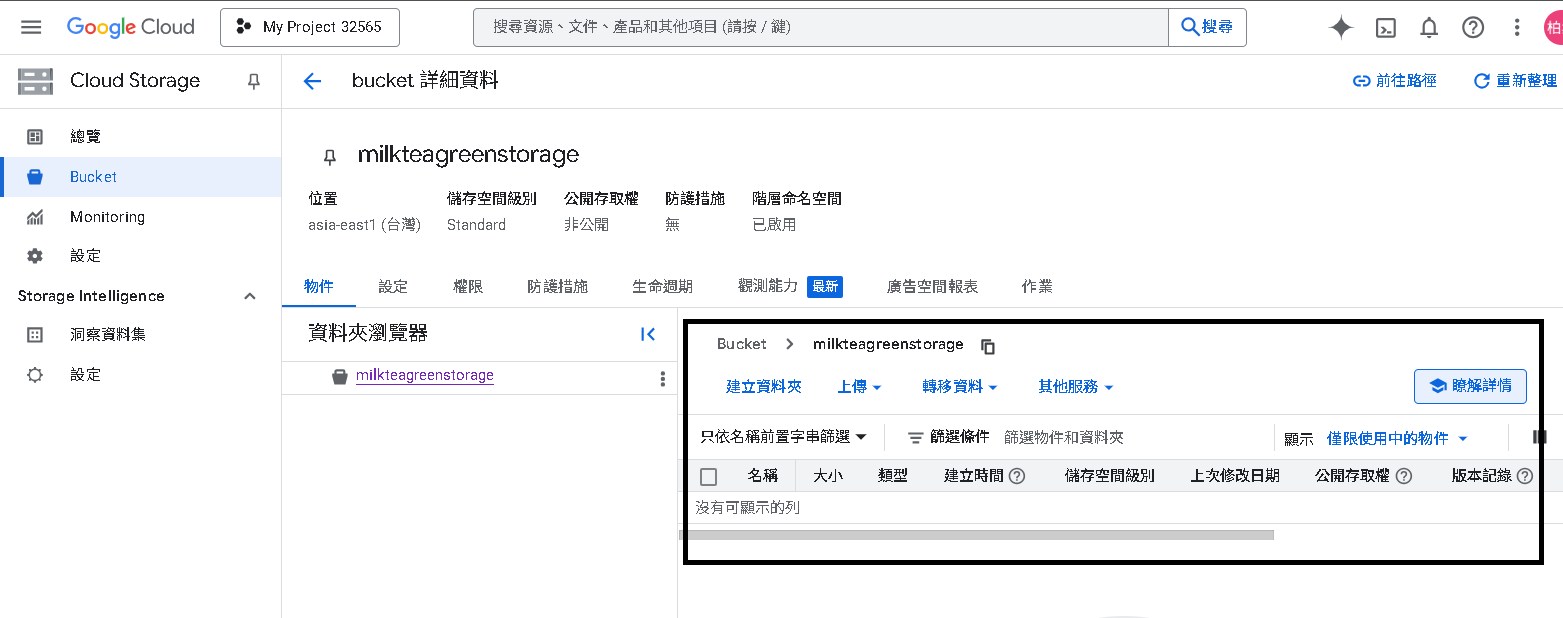The height and width of the screenshot is (618, 1563).
Task: Open the user account avatar
Action: [x=1553, y=28]
